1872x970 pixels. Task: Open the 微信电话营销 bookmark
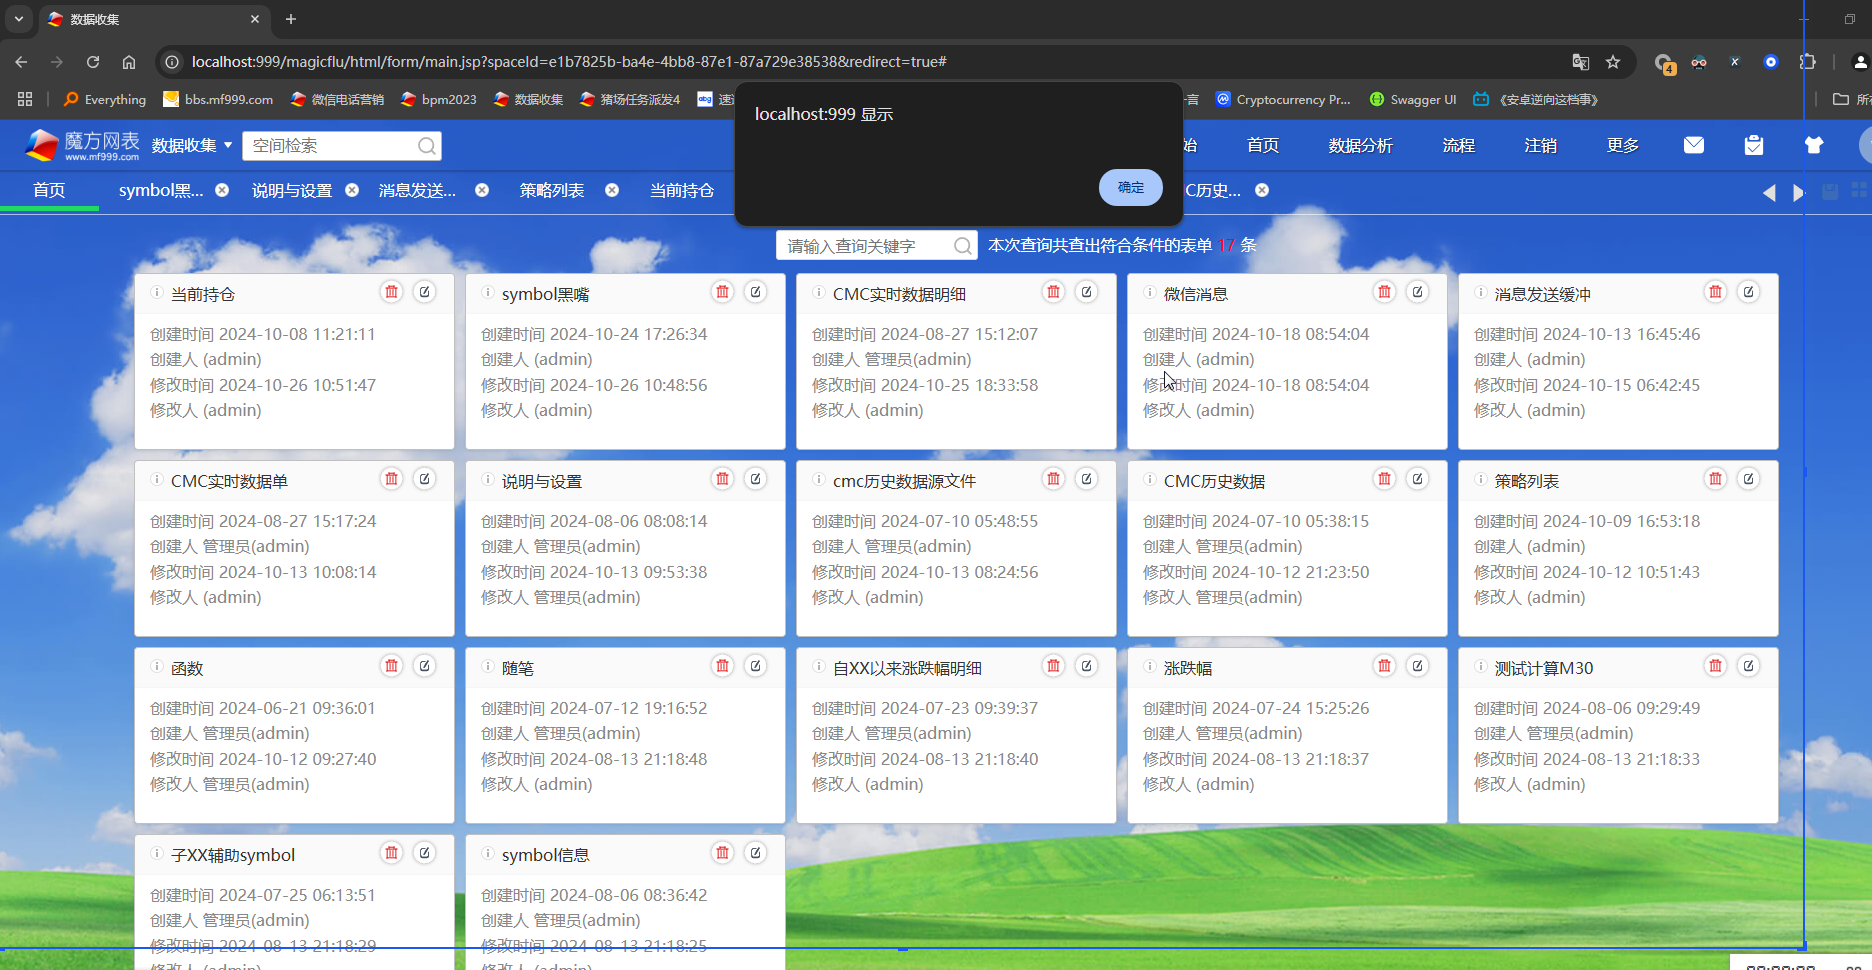tap(338, 99)
